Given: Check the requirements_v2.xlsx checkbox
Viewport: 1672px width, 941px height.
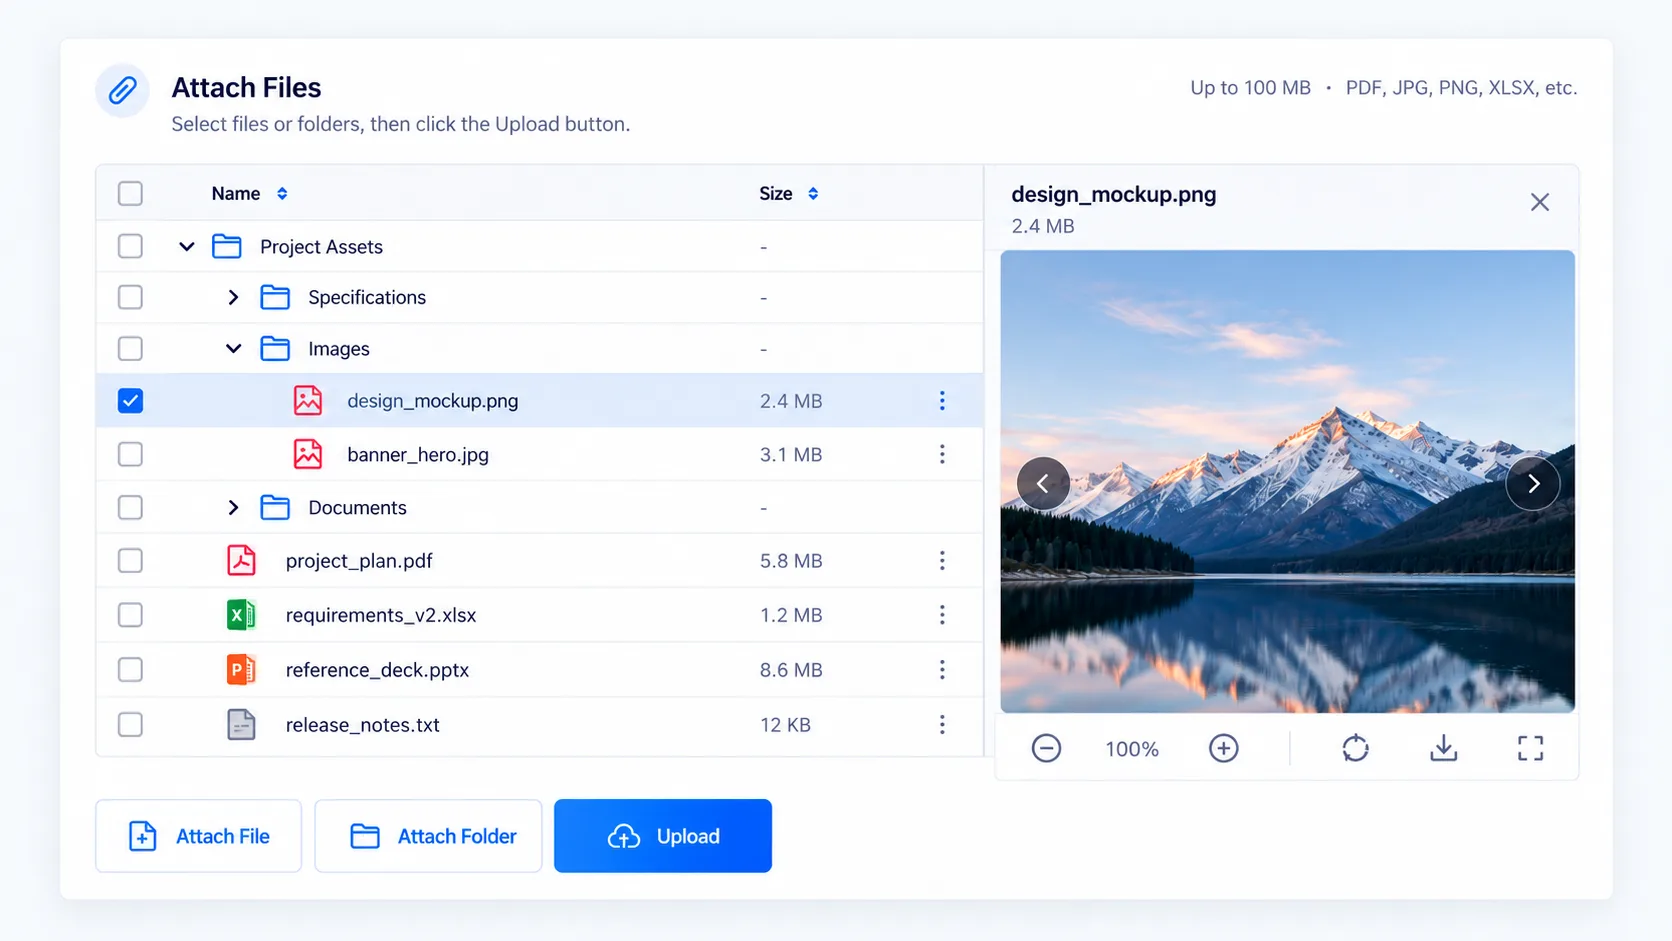Looking at the screenshot, I should [130, 614].
